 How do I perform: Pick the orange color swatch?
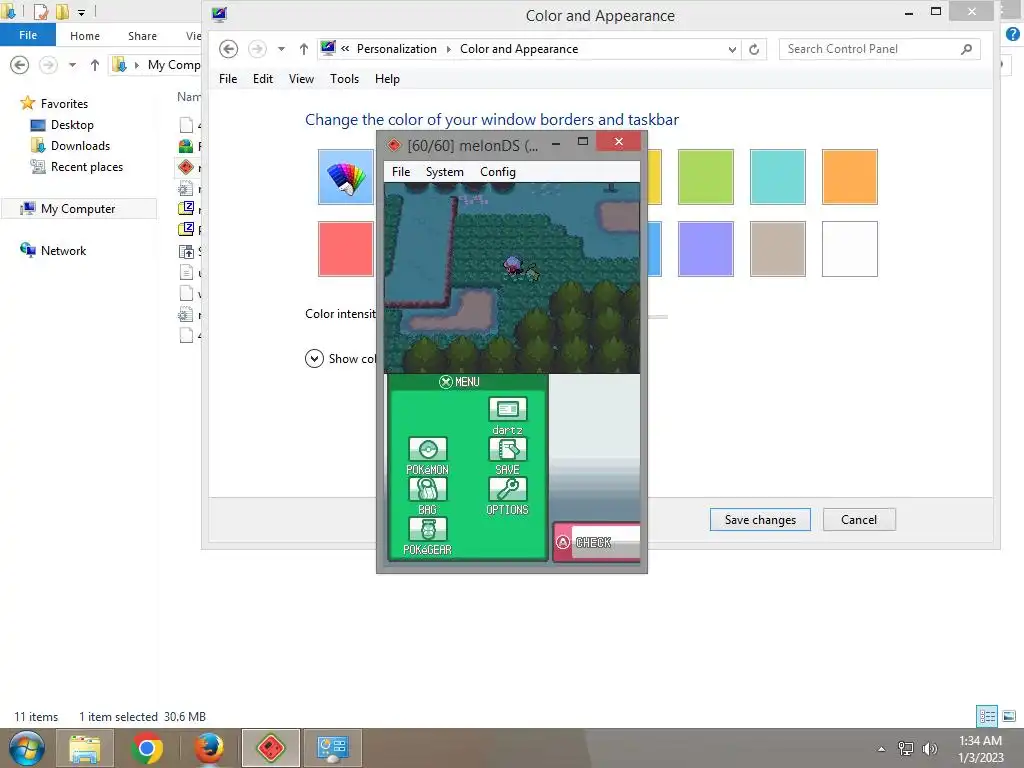point(849,177)
